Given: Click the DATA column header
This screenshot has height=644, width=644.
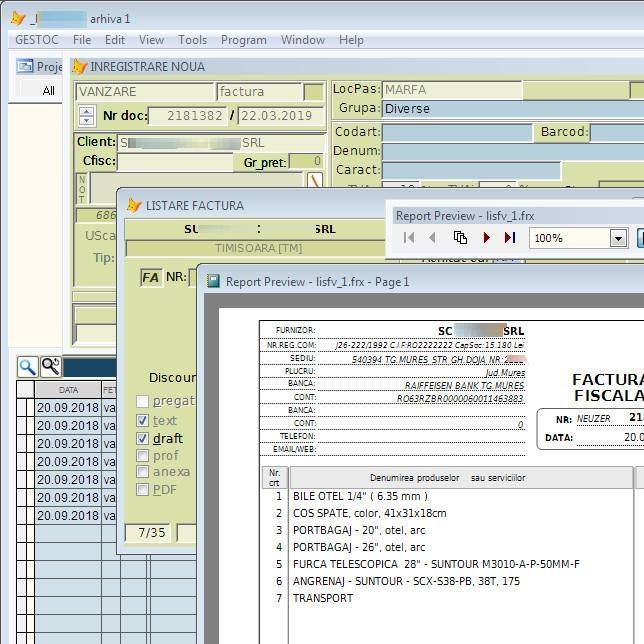Looking at the screenshot, I should click(68, 390).
